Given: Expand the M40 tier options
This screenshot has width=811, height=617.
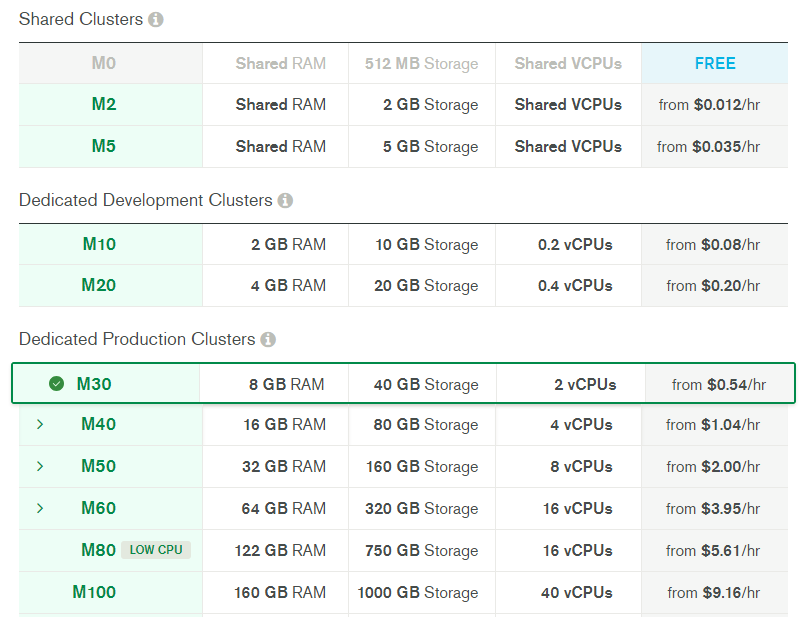Looking at the screenshot, I should [x=40, y=425].
